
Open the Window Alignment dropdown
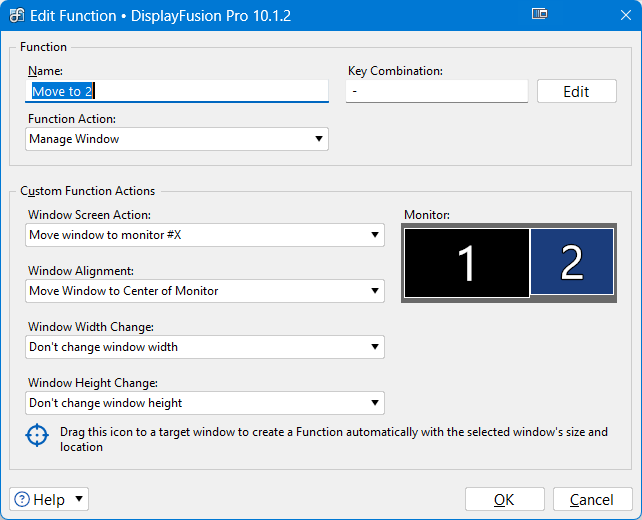click(x=205, y=291)
